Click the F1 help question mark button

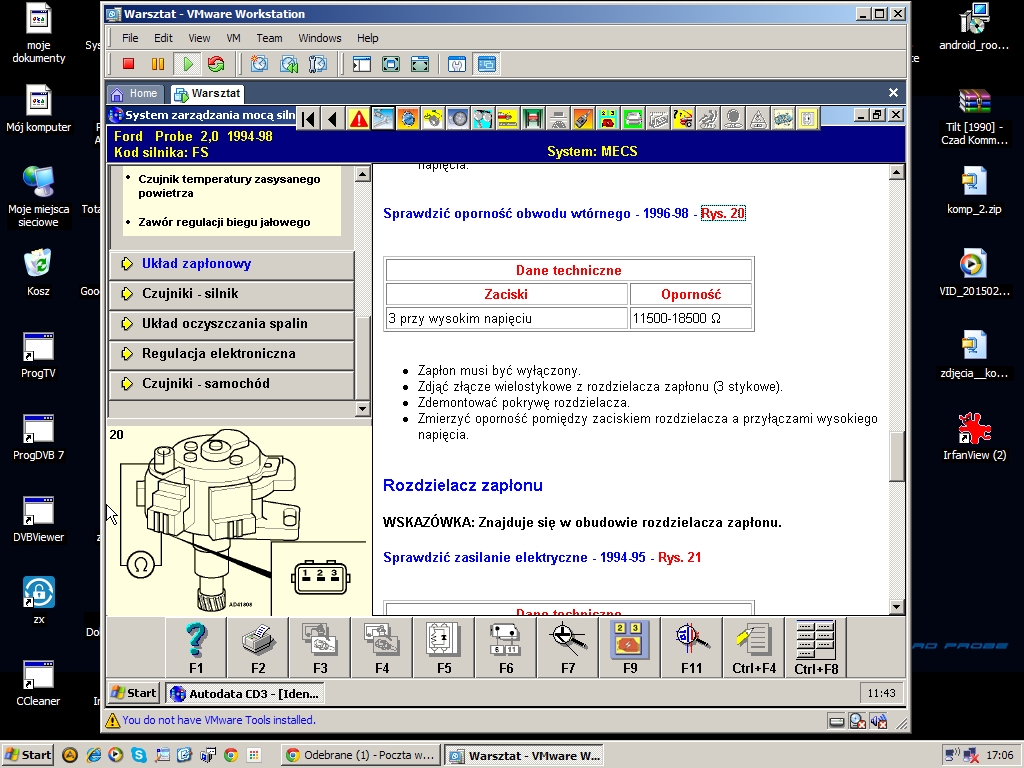click(x=196, y=646)
